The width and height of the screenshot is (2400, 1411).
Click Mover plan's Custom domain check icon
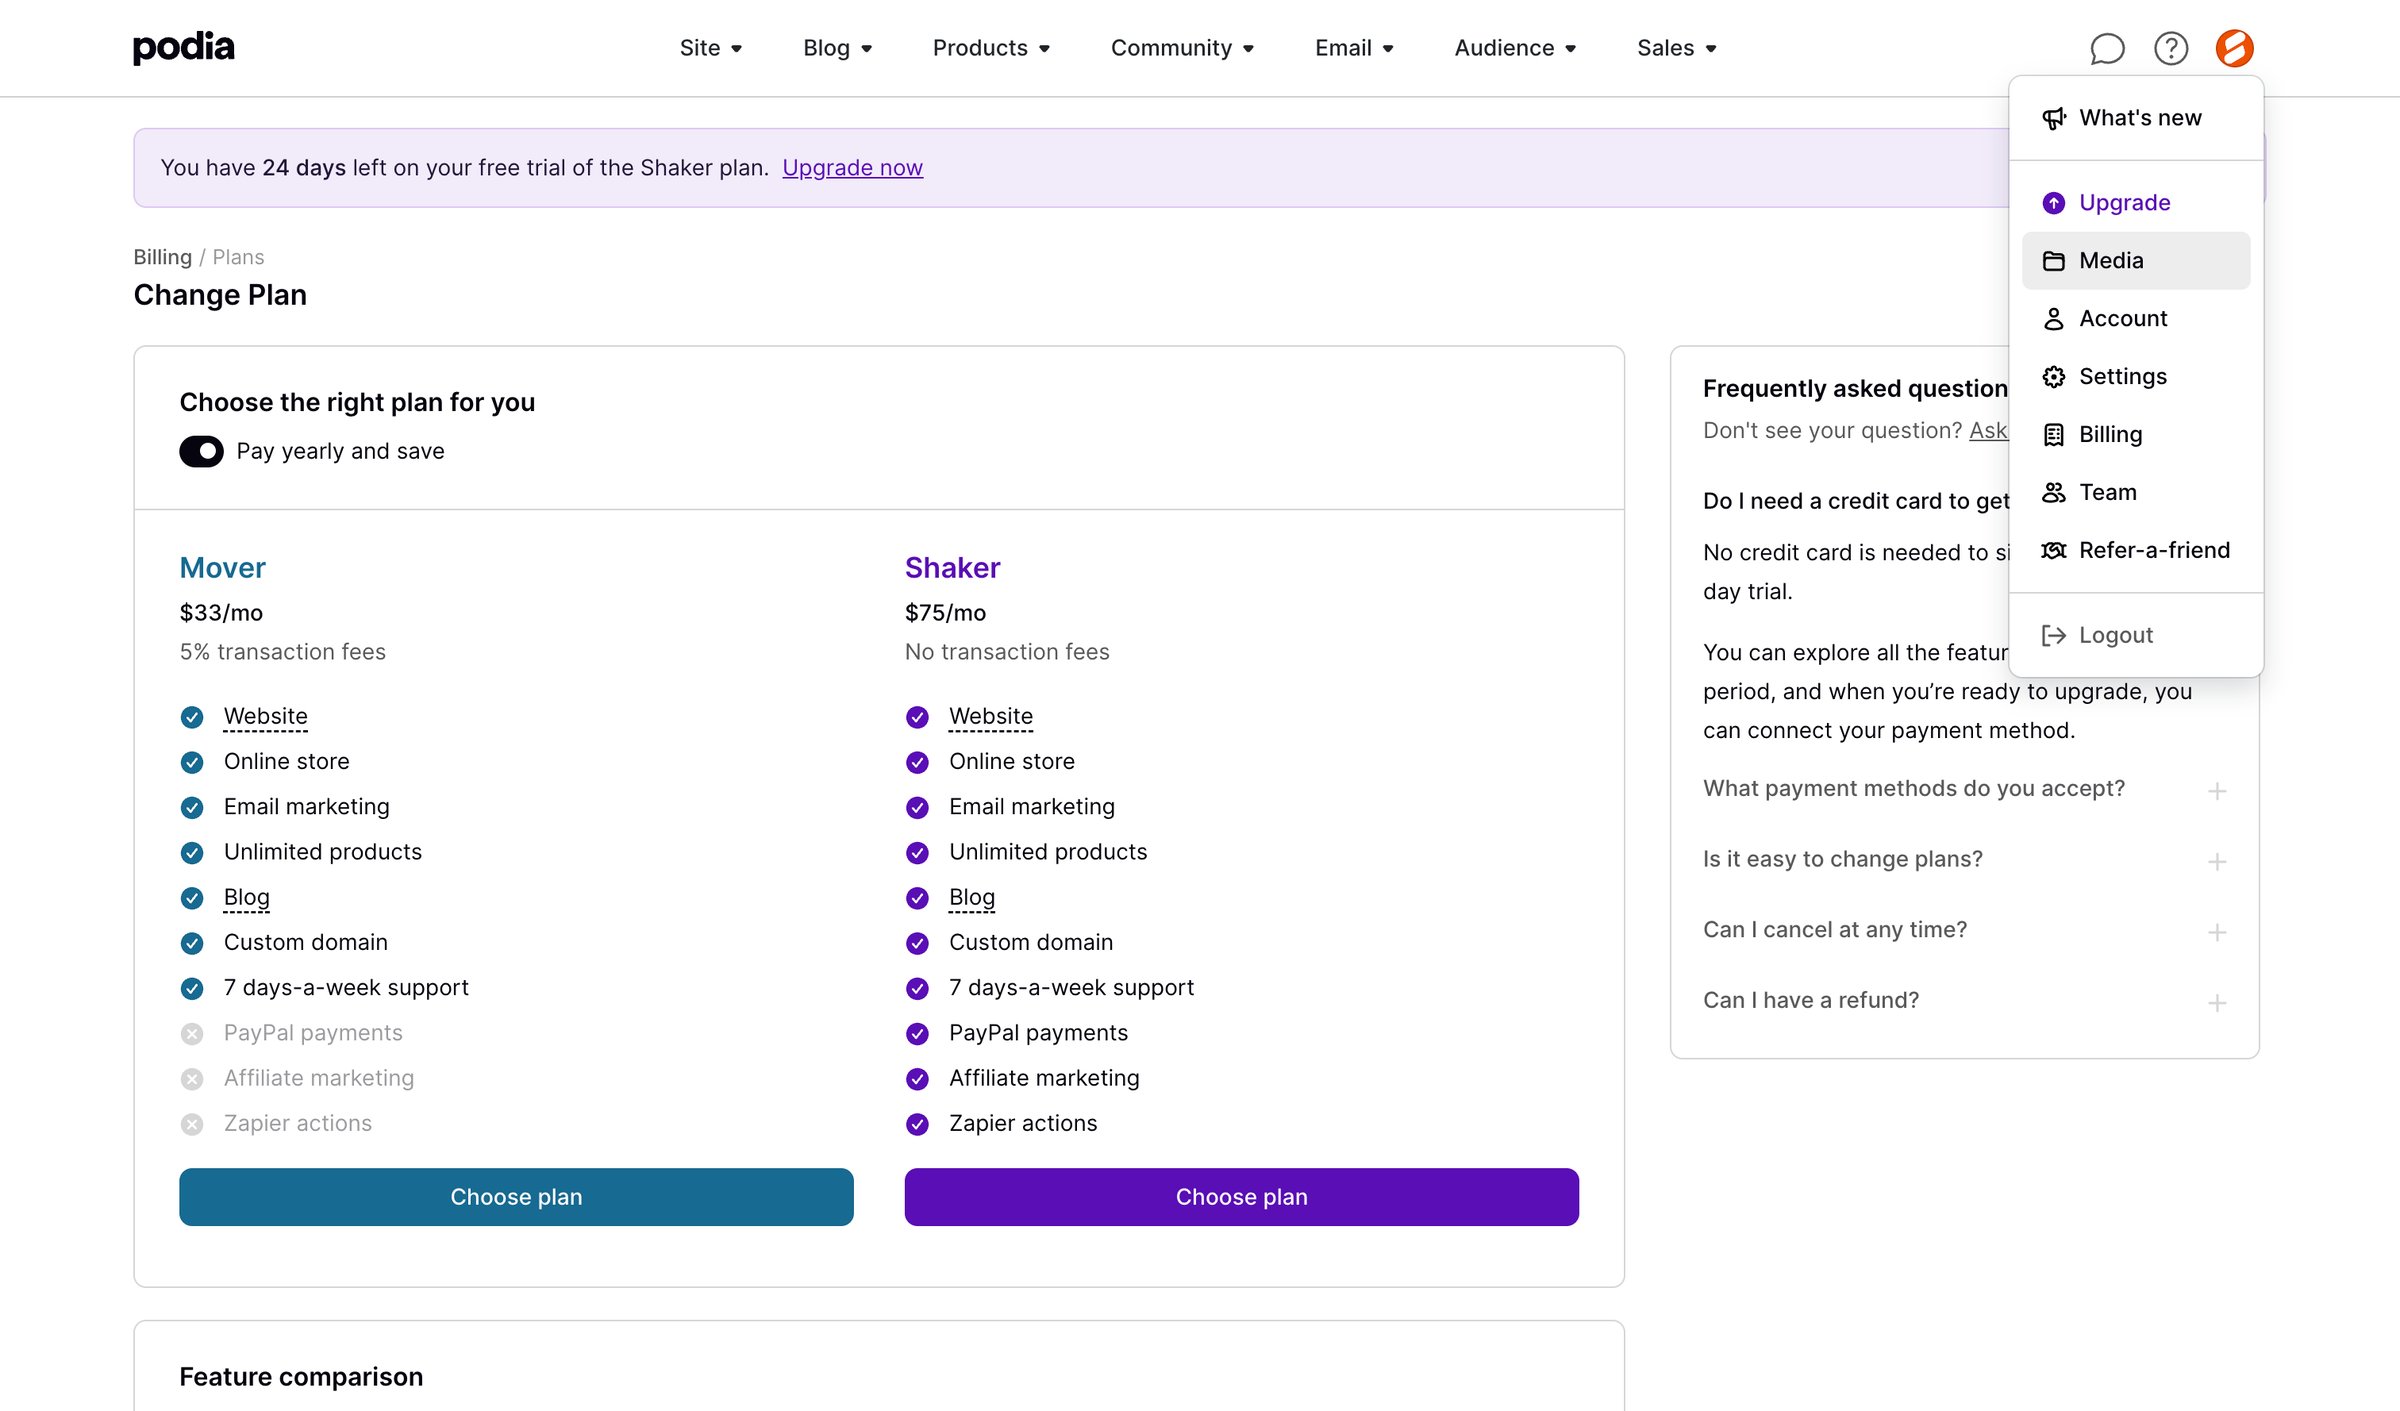point(192,943)
